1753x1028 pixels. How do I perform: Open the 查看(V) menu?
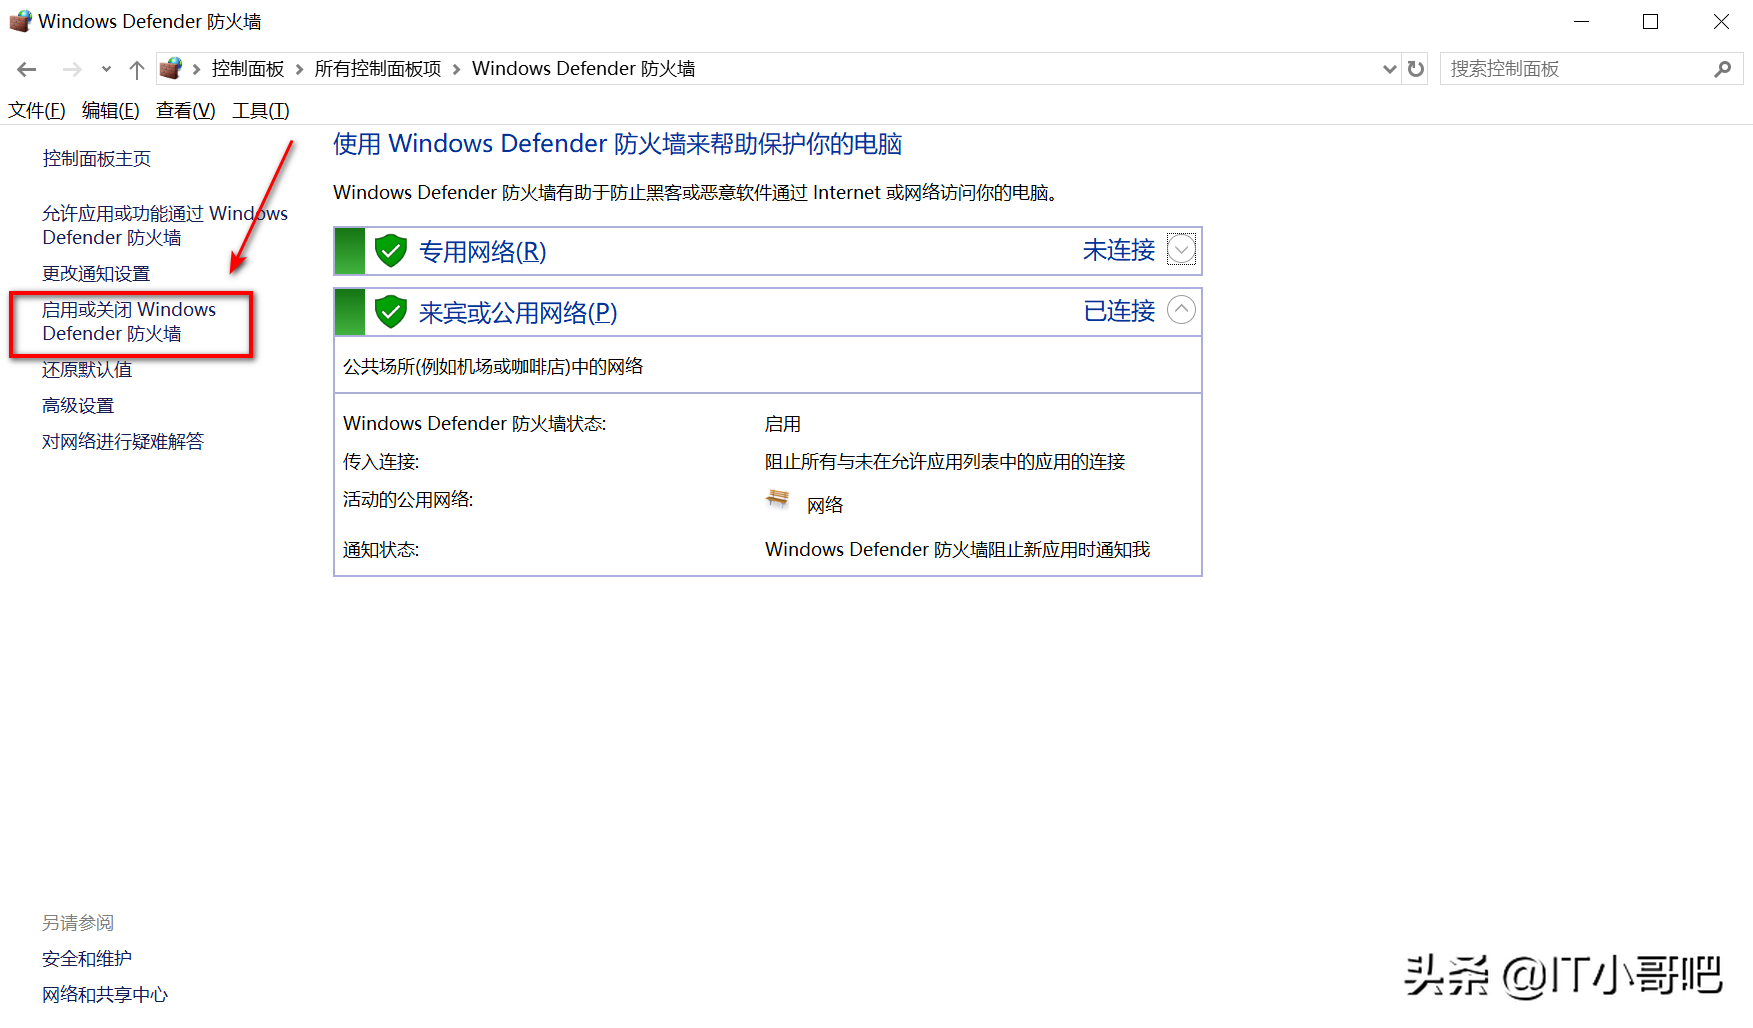[184, 110]
